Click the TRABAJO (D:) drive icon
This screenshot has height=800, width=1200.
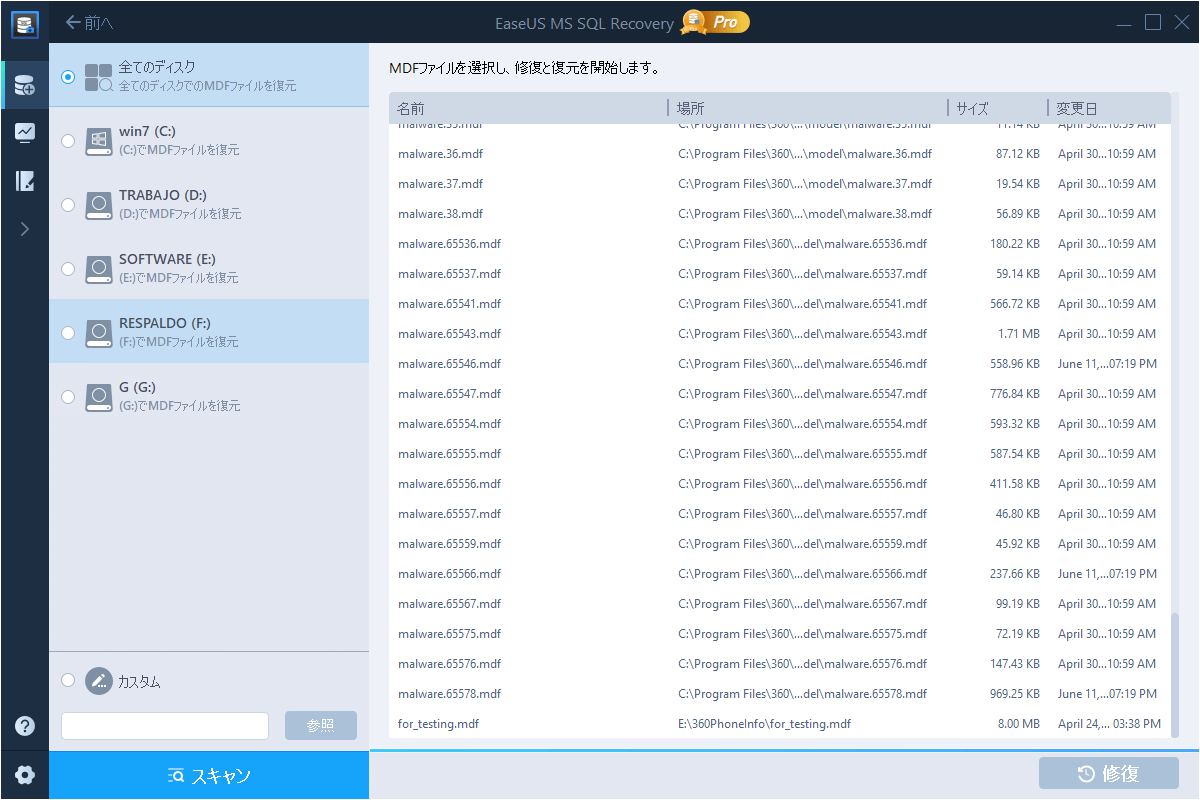pyautogui.click(x=99, y=205)
